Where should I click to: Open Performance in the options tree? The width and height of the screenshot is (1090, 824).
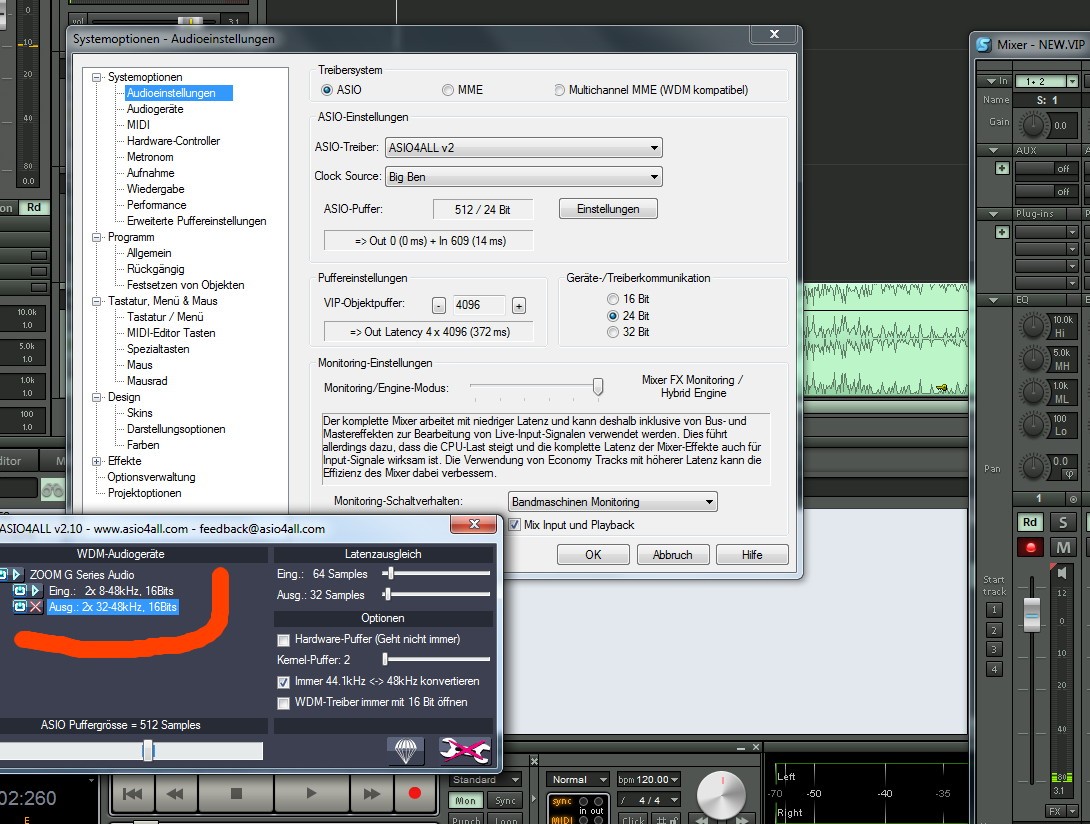pos(156,205)
